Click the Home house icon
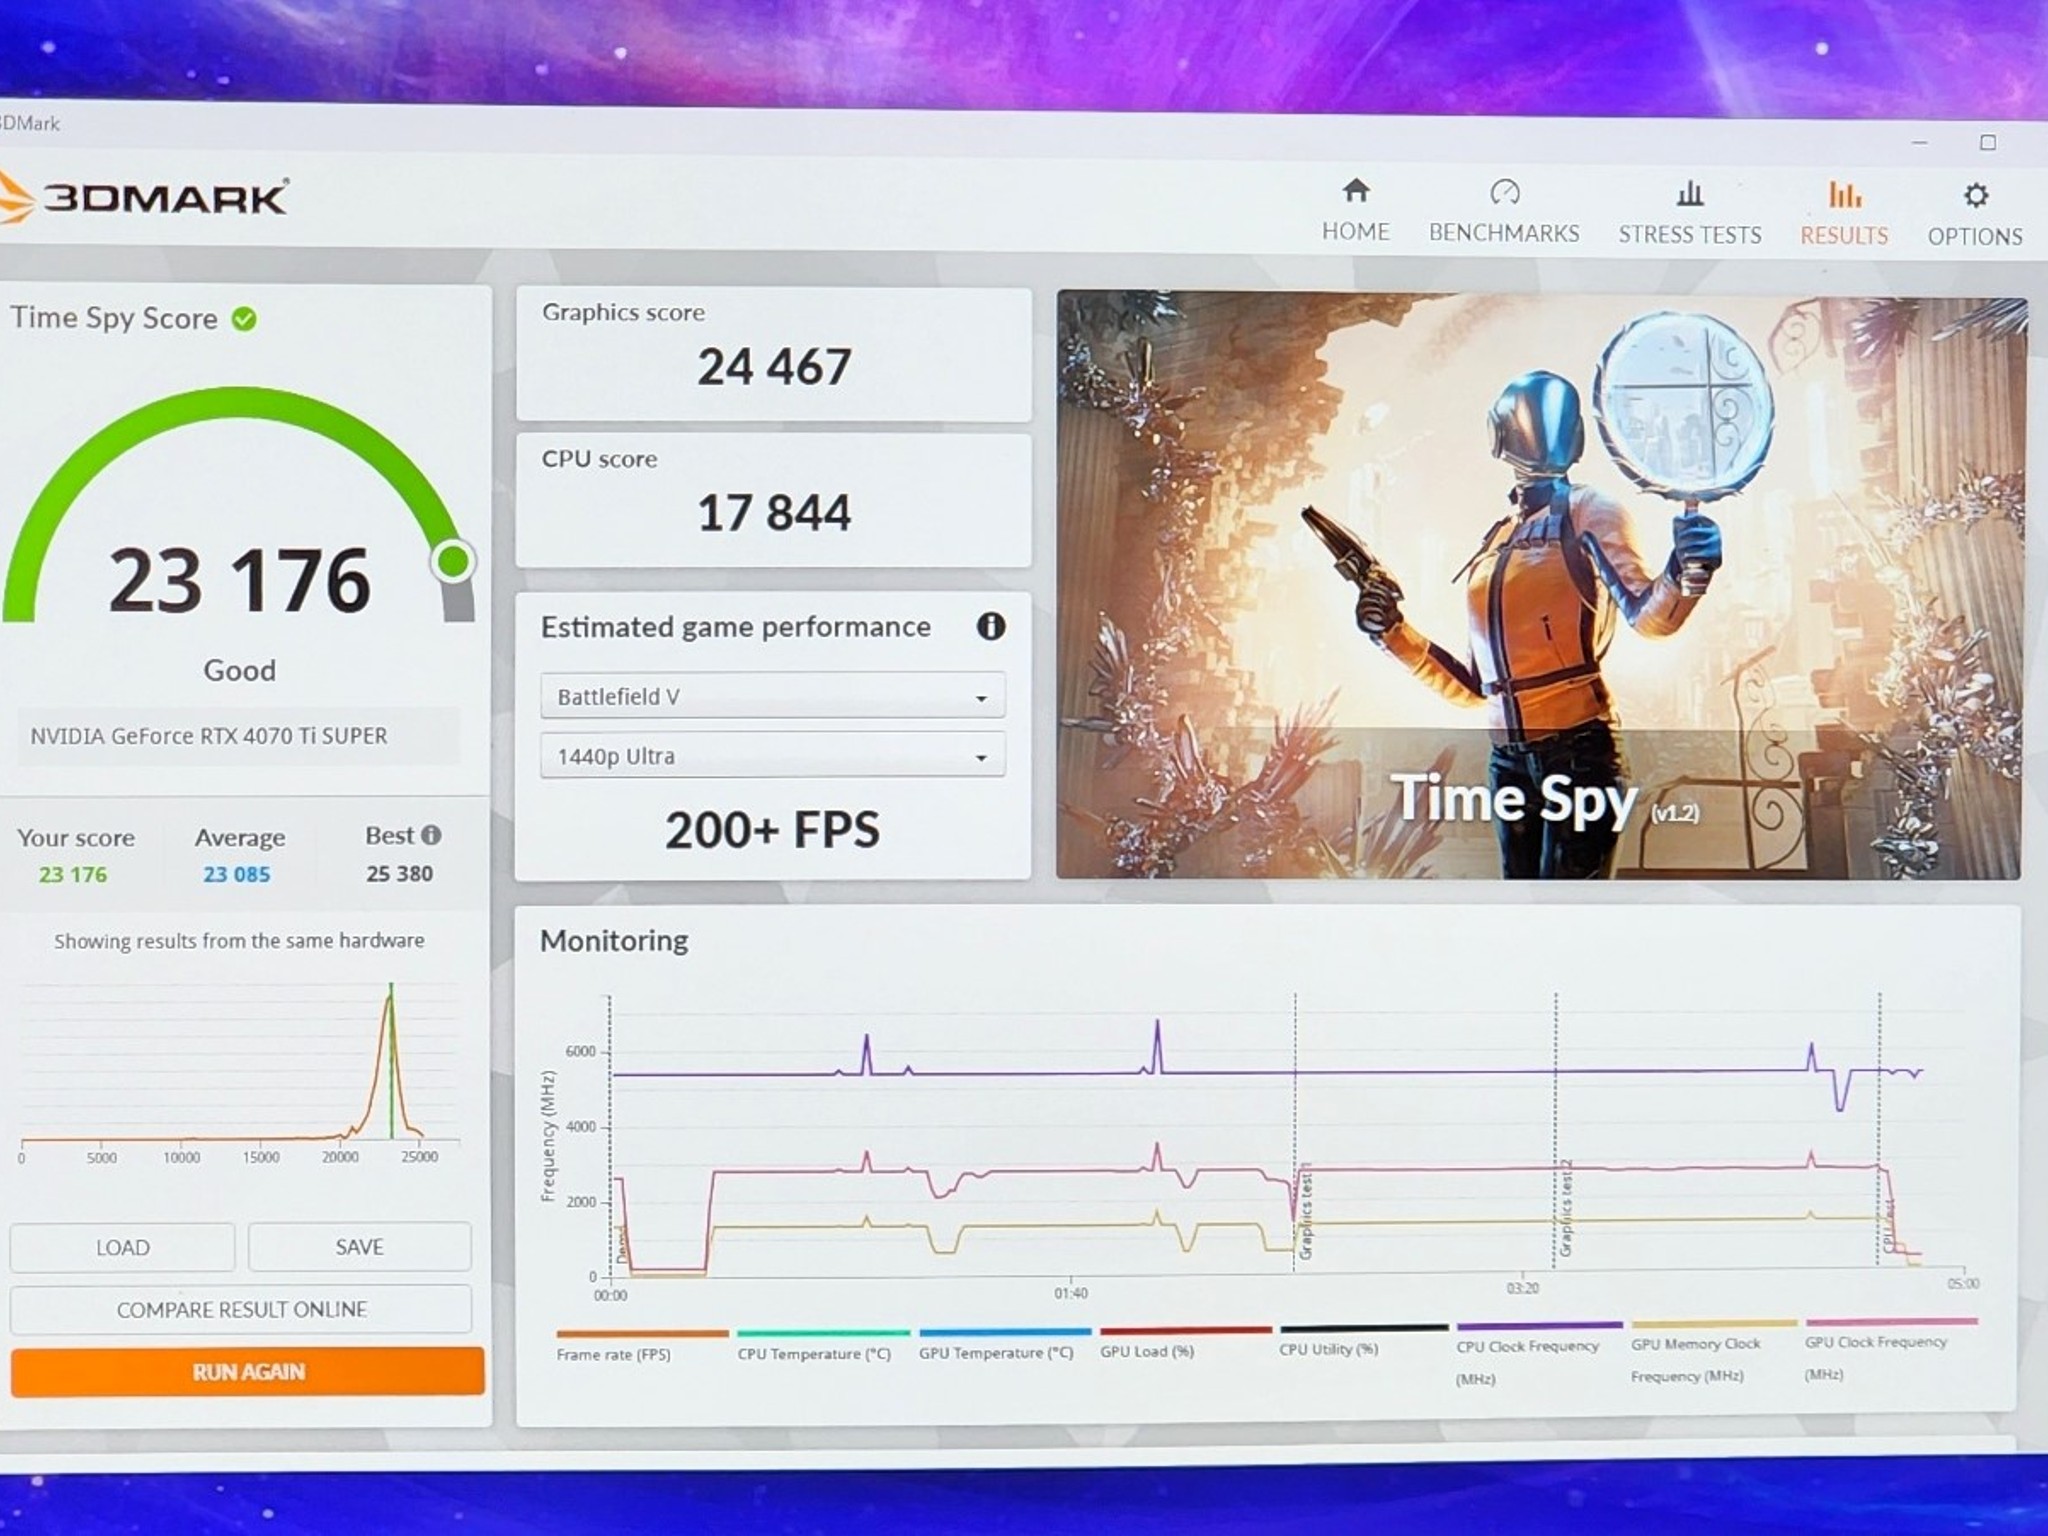The height and width of the screenshot is (1536, 2048). click(x=1356, y=190)
